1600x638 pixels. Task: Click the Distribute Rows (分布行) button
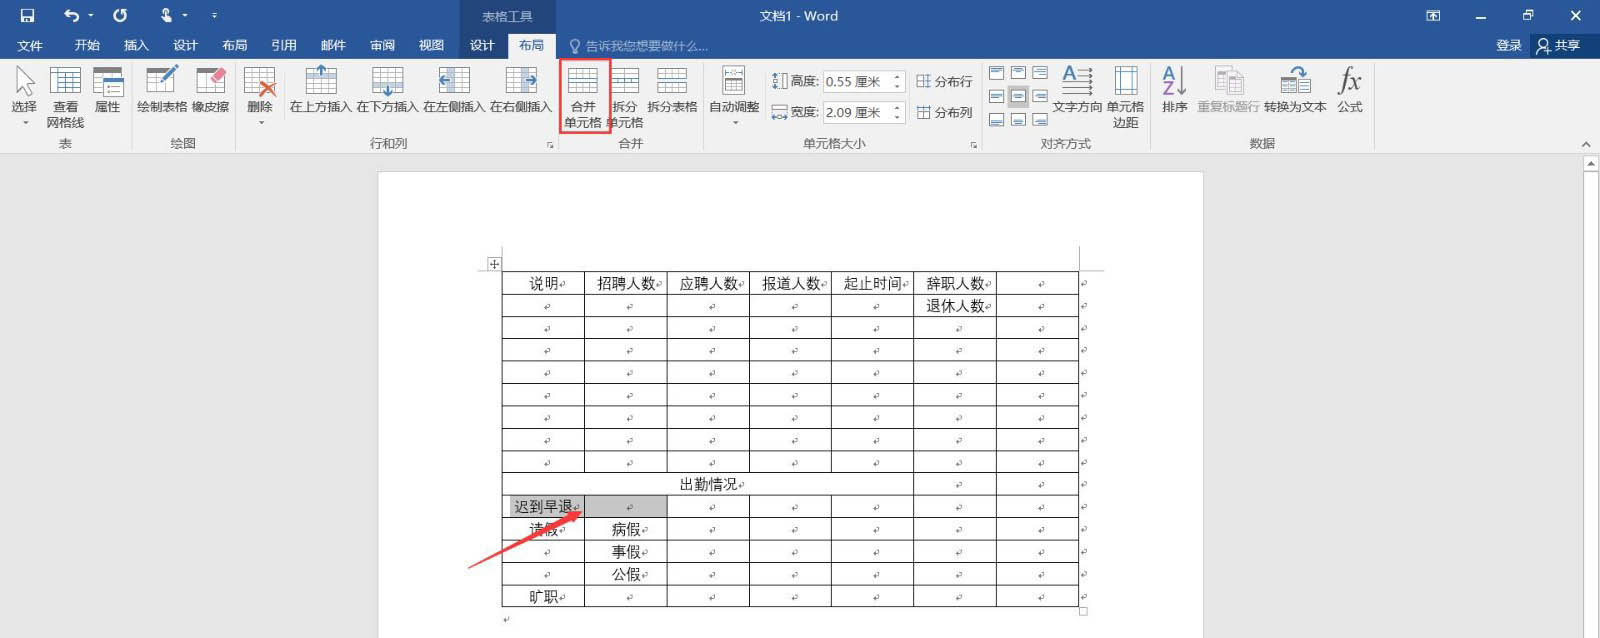944,81
